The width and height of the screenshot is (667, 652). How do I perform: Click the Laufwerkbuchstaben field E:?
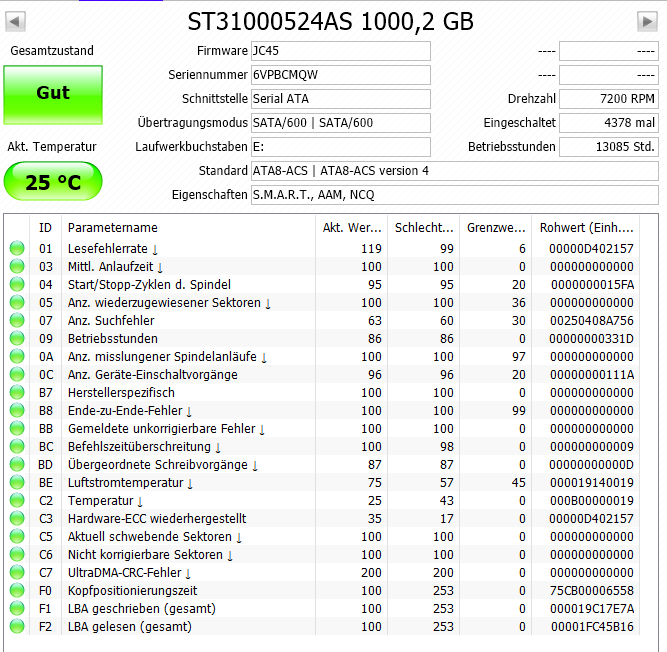(341, 147)
